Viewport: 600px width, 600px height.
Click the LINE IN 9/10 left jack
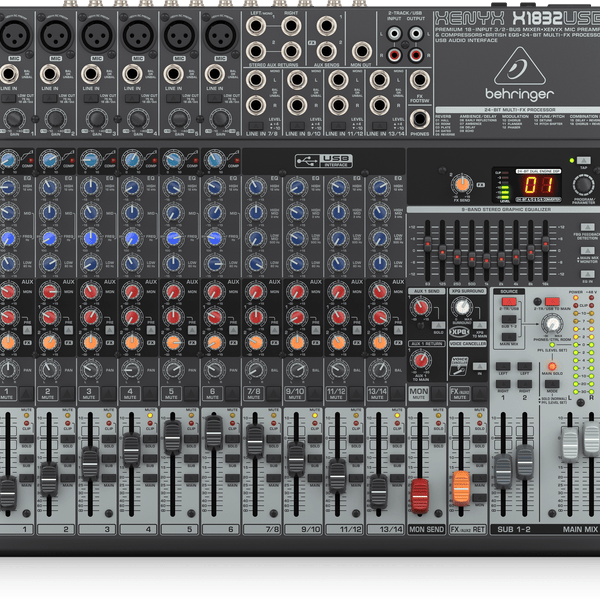297,80
